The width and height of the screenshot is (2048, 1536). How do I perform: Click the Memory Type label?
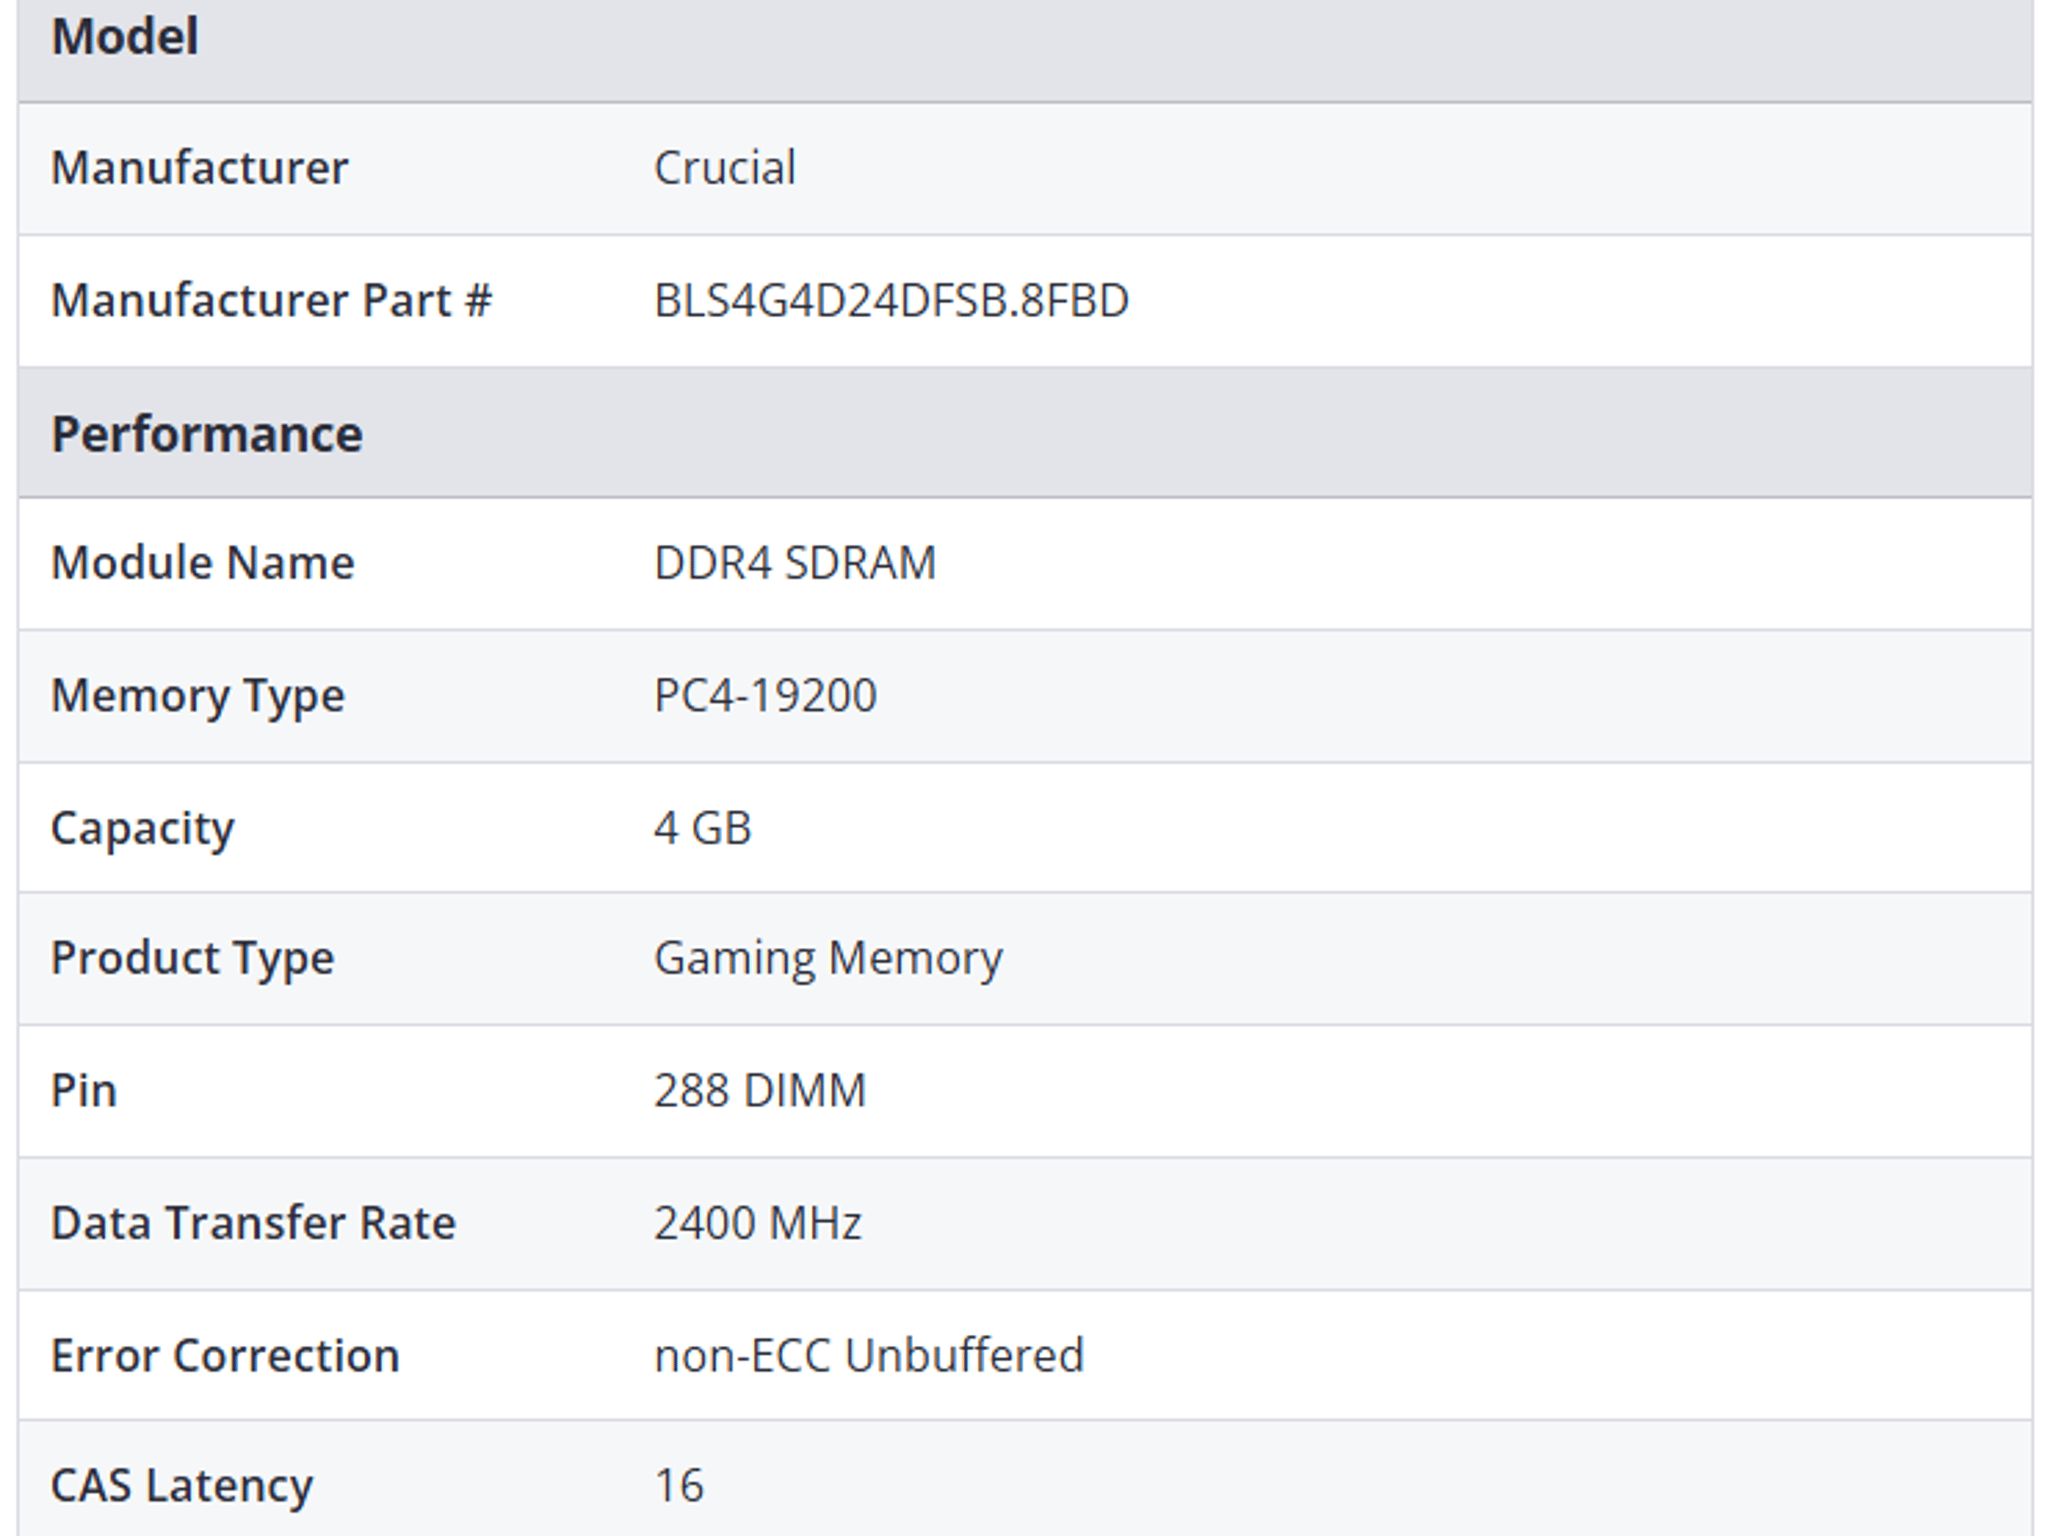coord(198,696)
